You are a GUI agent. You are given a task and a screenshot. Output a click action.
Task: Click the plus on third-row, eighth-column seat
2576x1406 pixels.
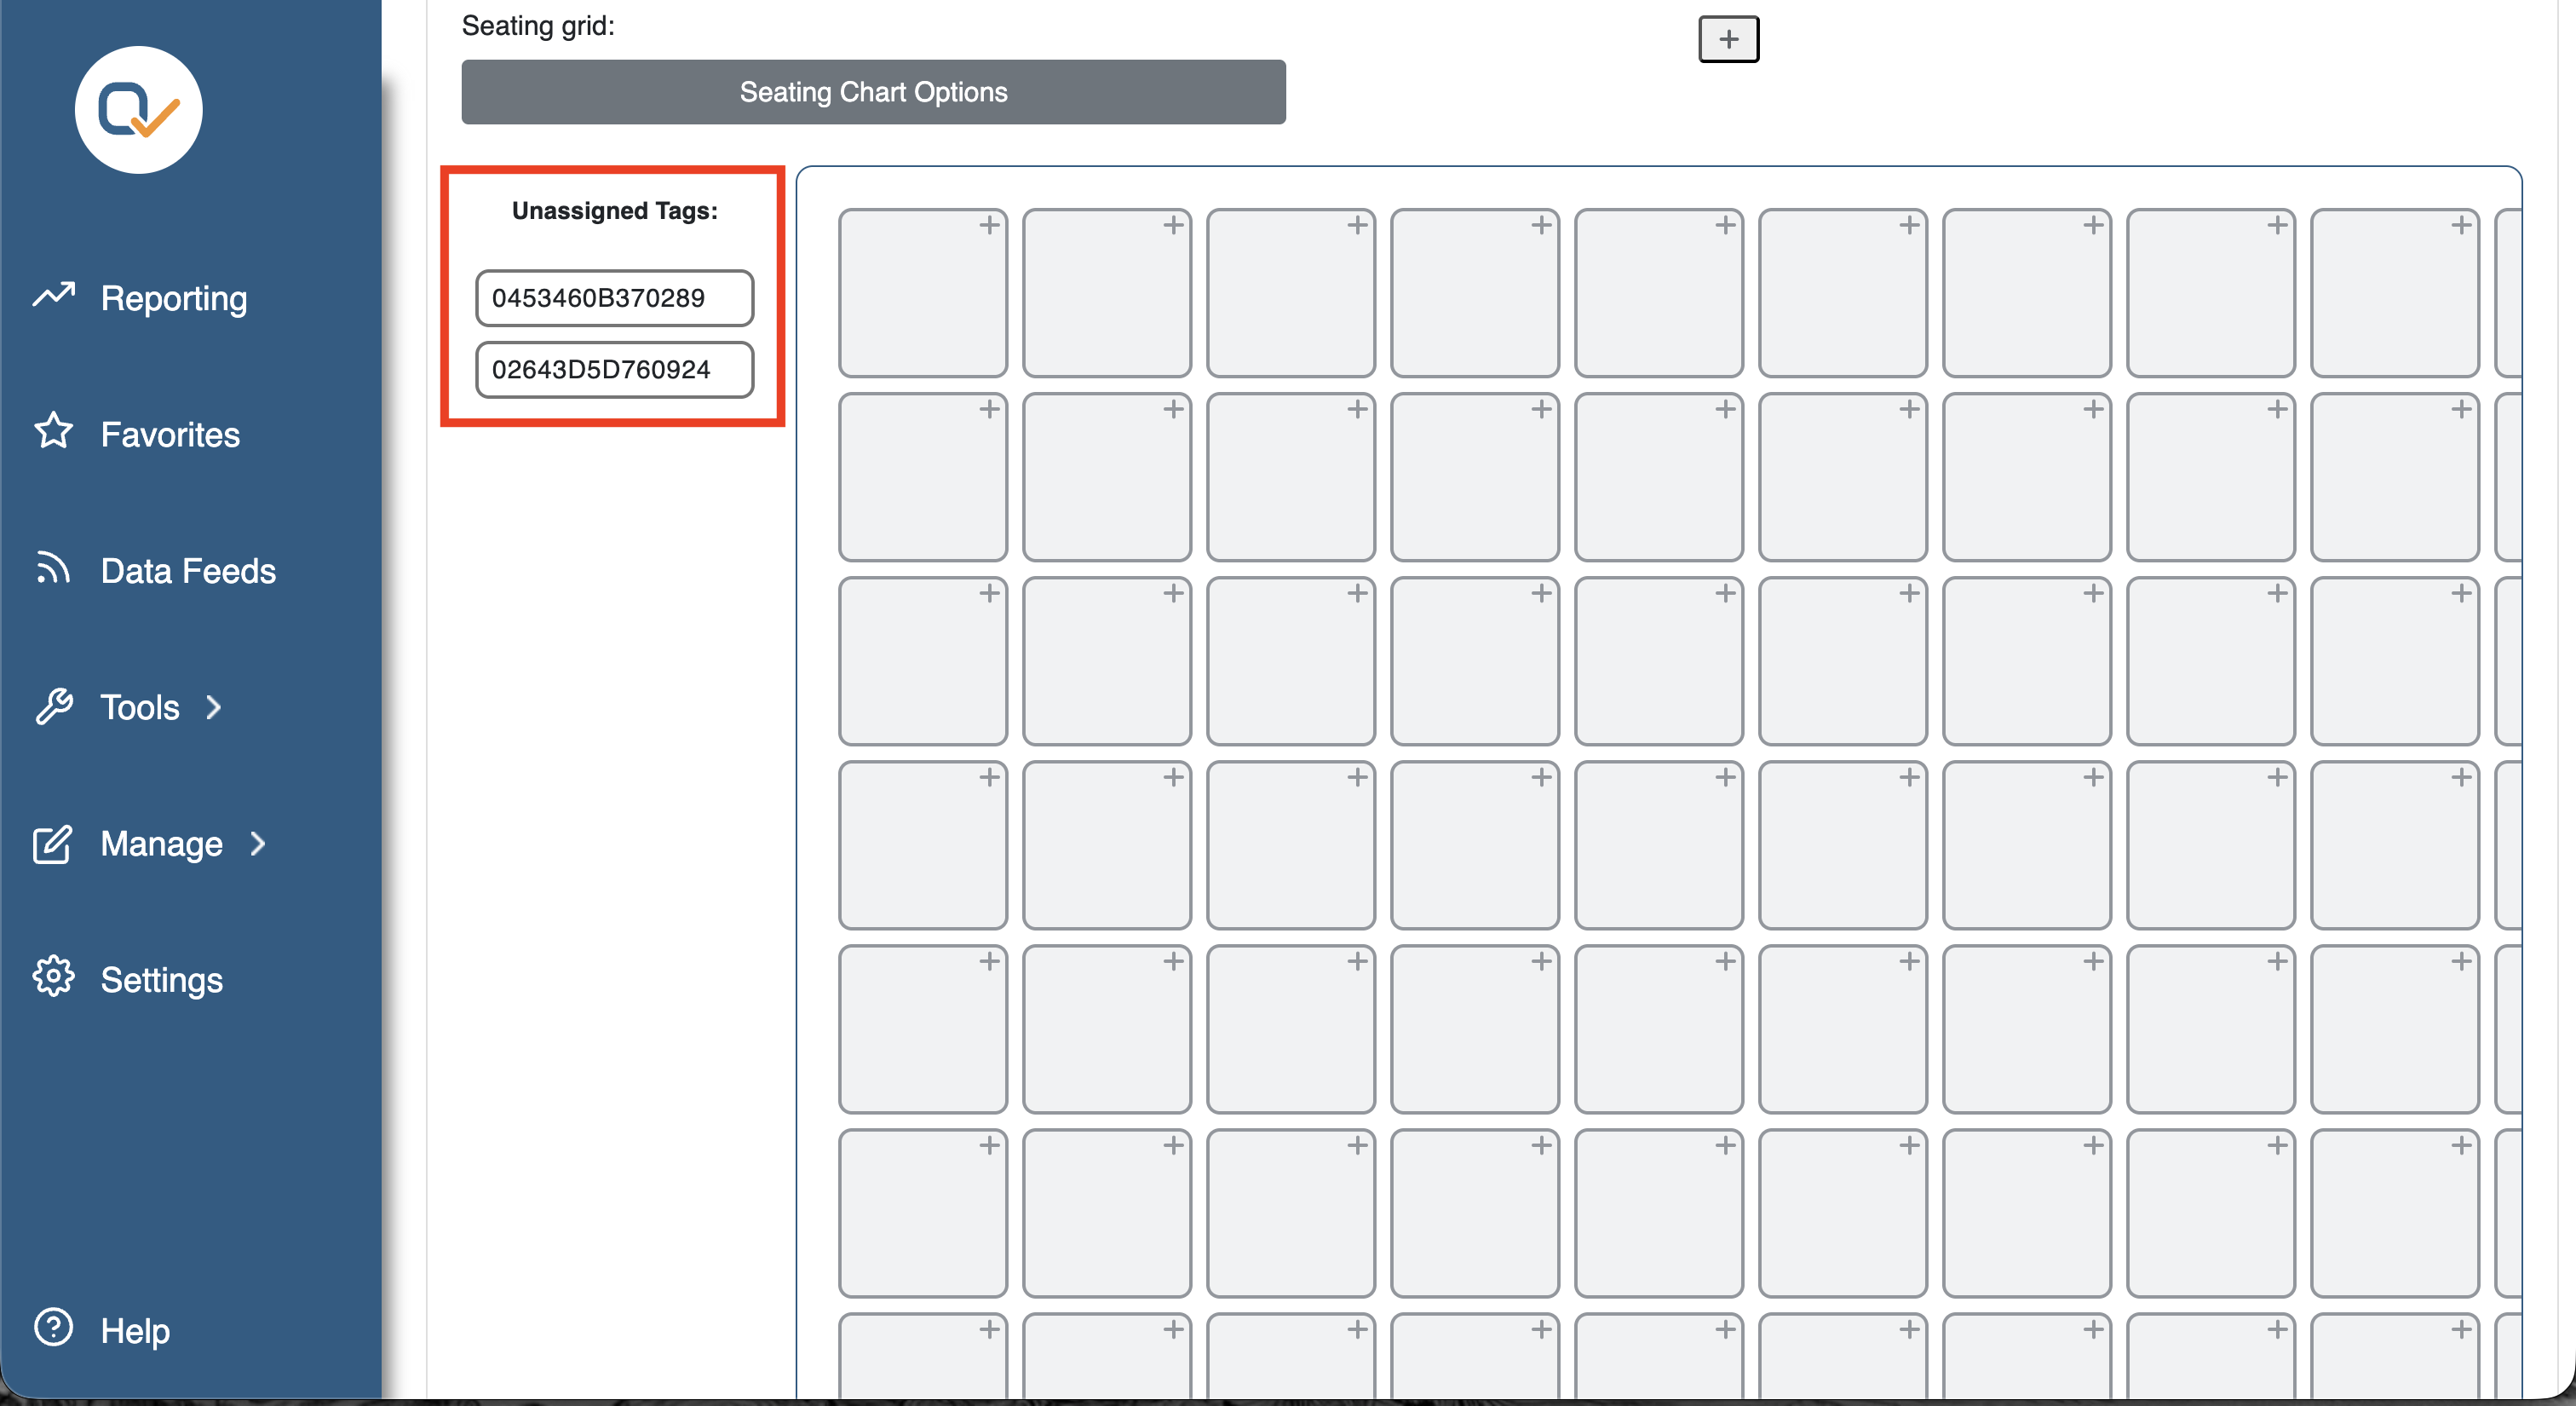pos(2277,593)
